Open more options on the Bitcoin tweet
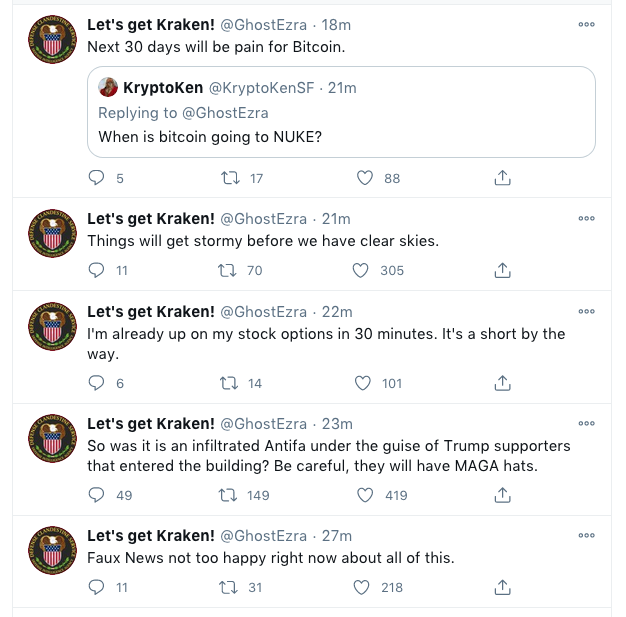 click(587, 25)
